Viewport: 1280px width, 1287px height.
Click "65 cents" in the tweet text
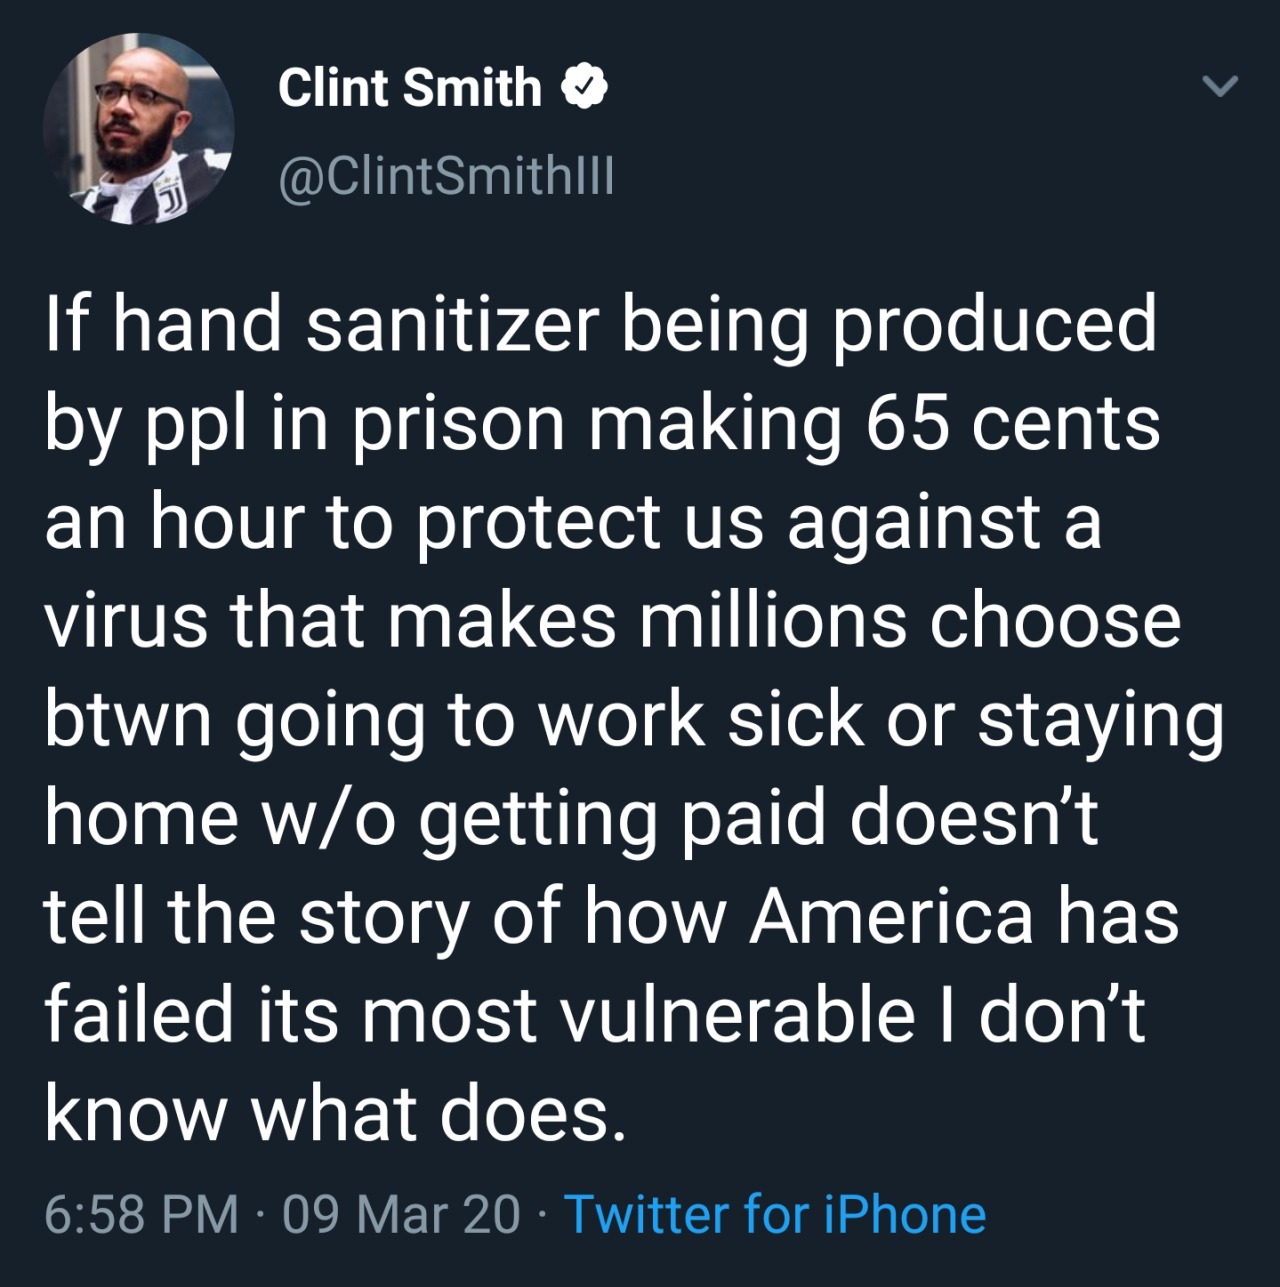pyautogui.click(x=1012, y=424)
